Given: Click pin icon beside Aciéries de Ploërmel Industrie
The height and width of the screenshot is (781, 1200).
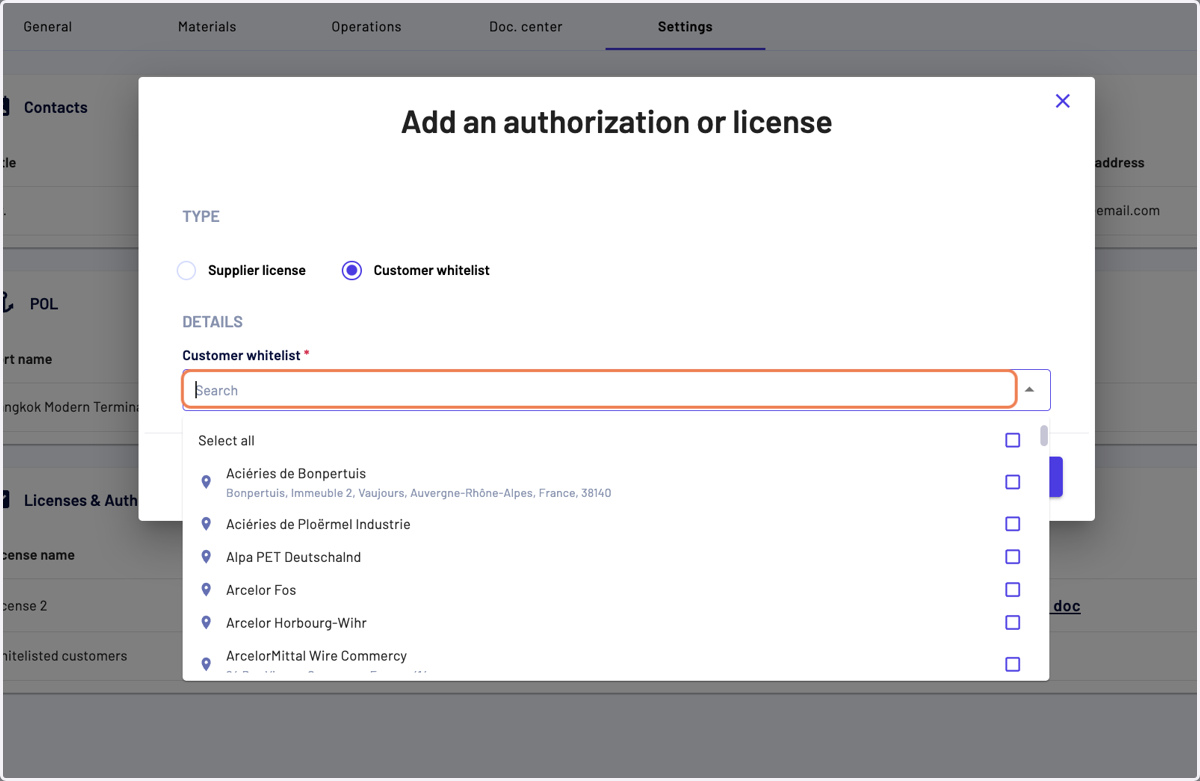Looking at the screenshot, I should (x=206, y=524).
